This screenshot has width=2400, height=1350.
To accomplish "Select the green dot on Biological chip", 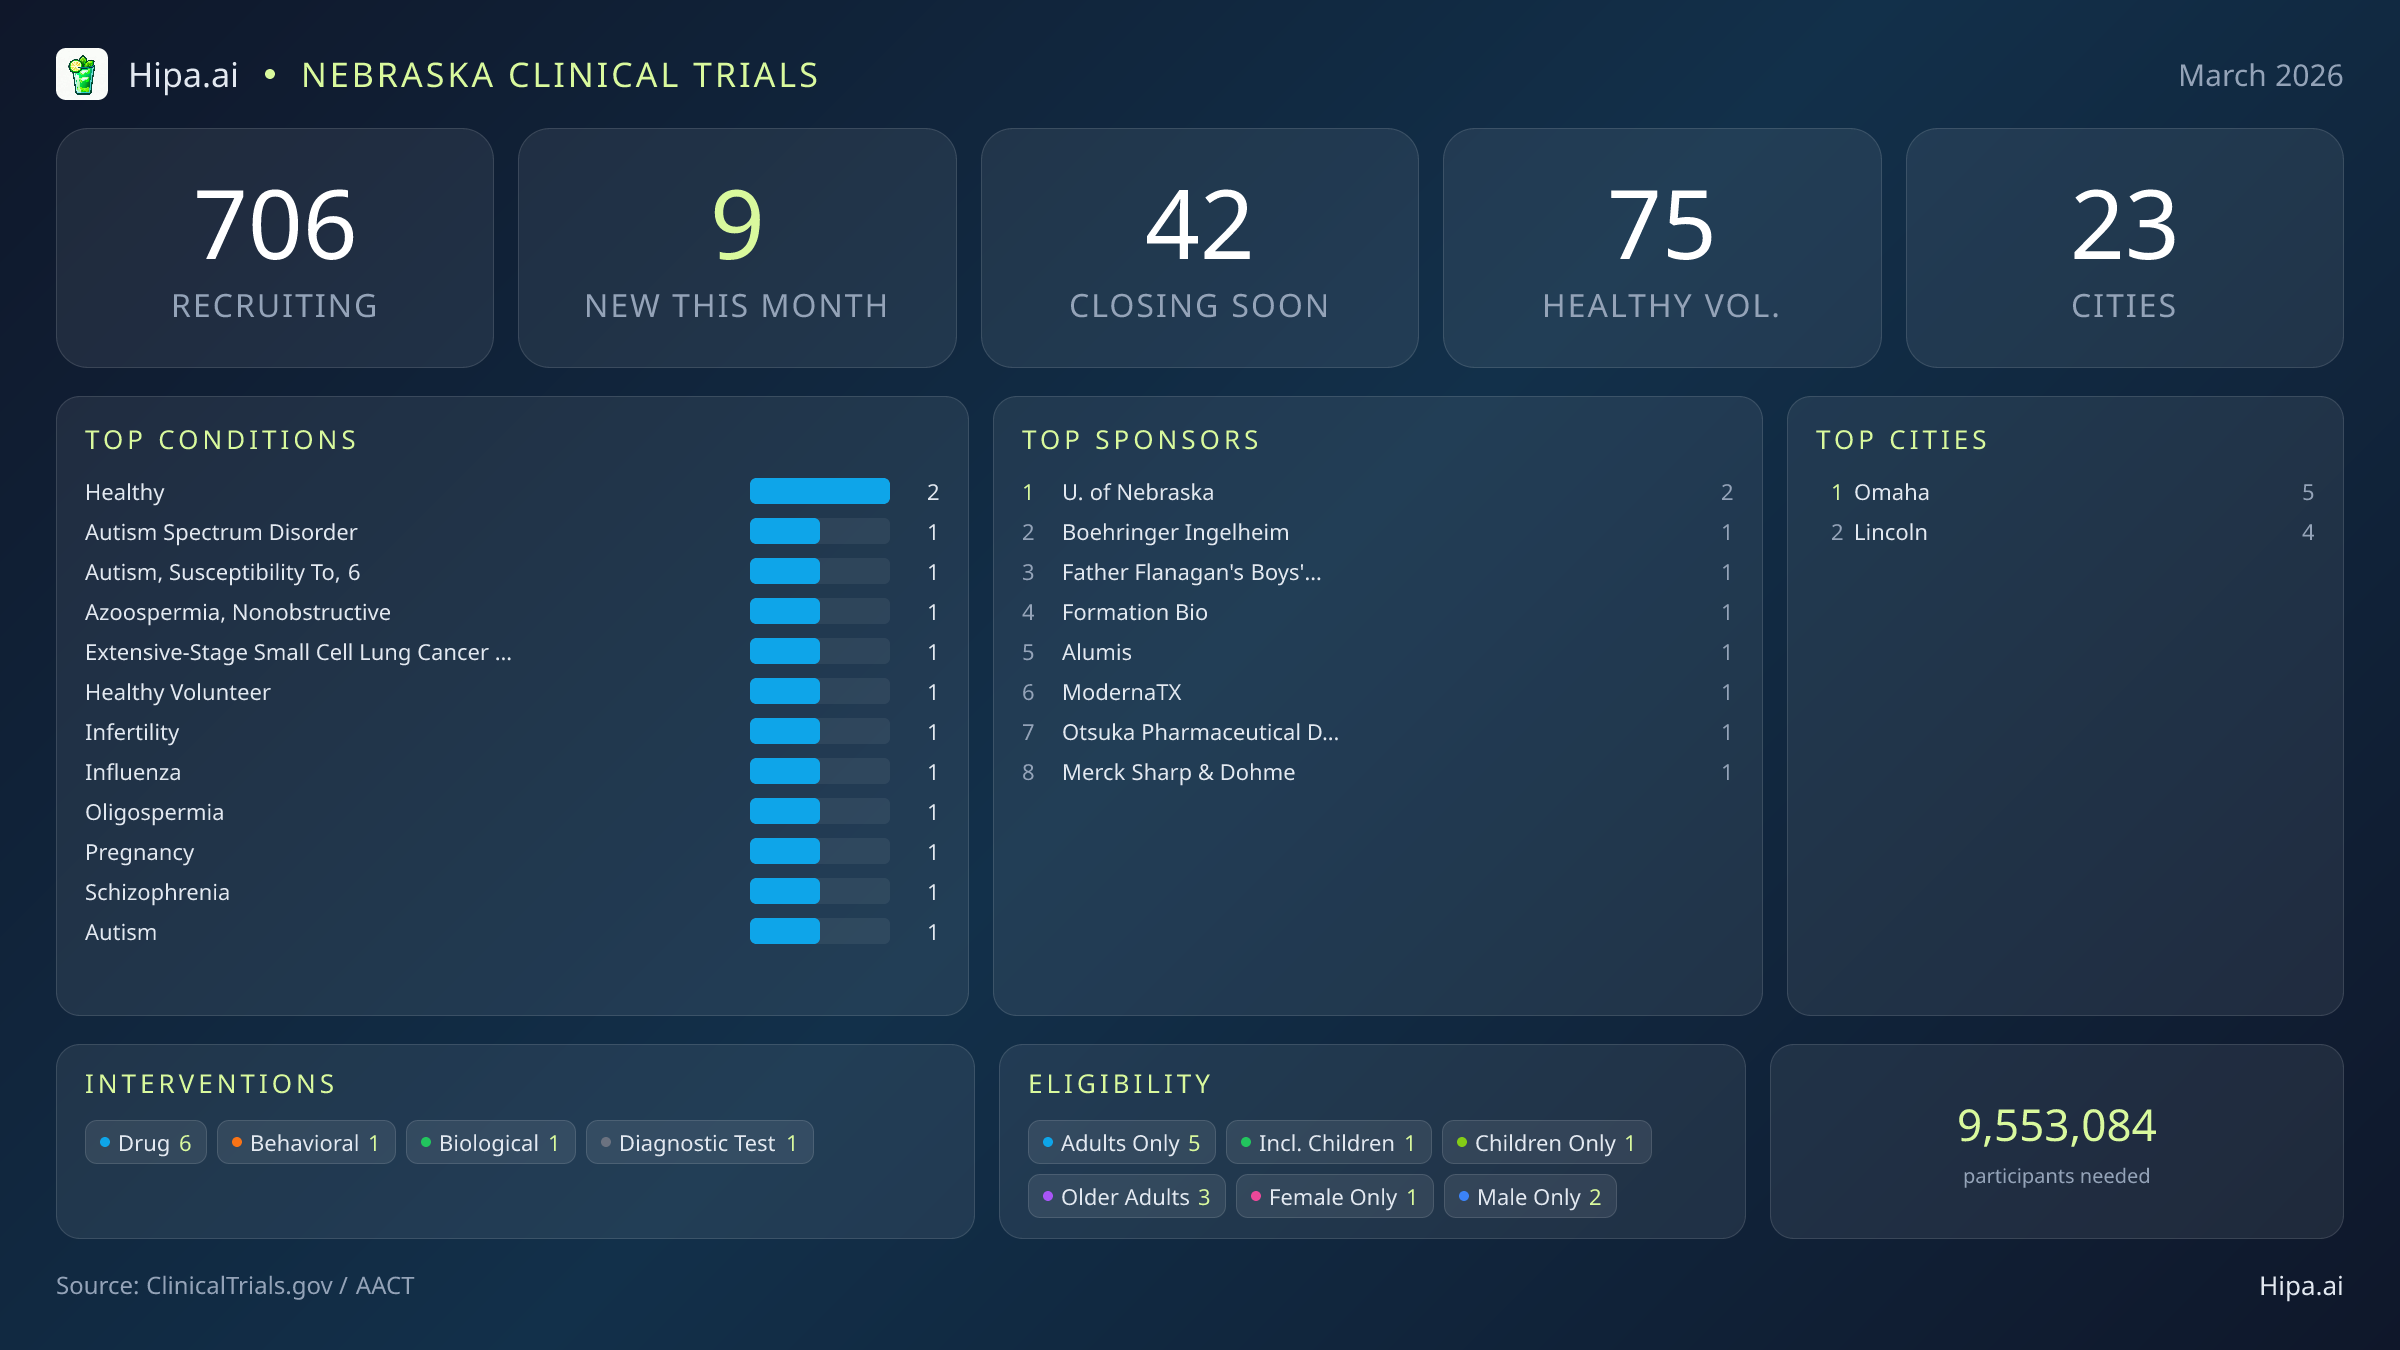I will coord(425,1142).
